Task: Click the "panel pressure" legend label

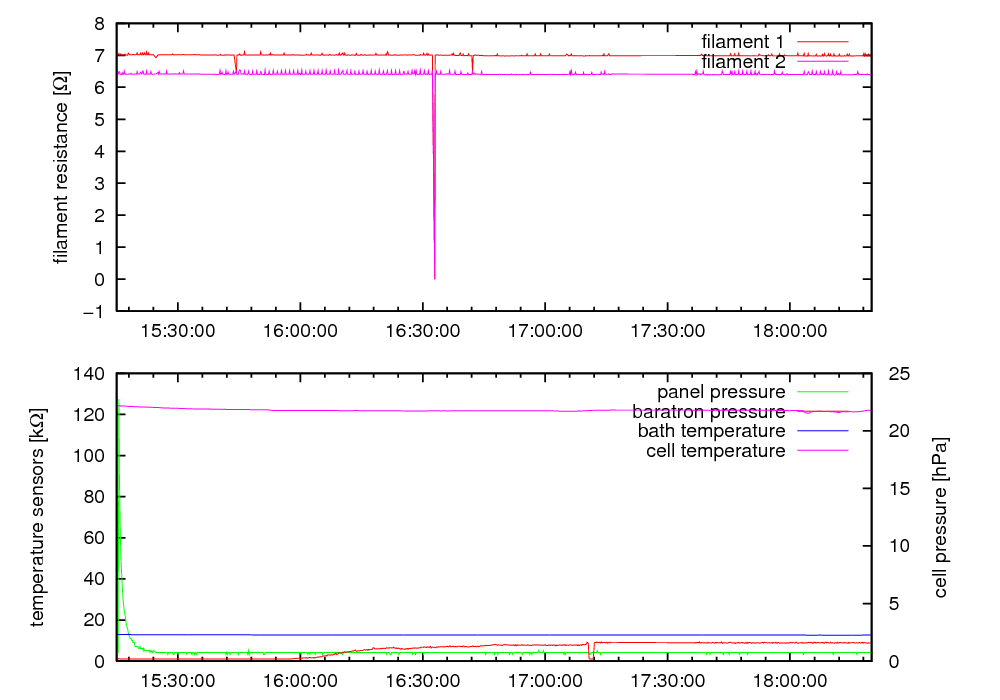Action: 720,391
